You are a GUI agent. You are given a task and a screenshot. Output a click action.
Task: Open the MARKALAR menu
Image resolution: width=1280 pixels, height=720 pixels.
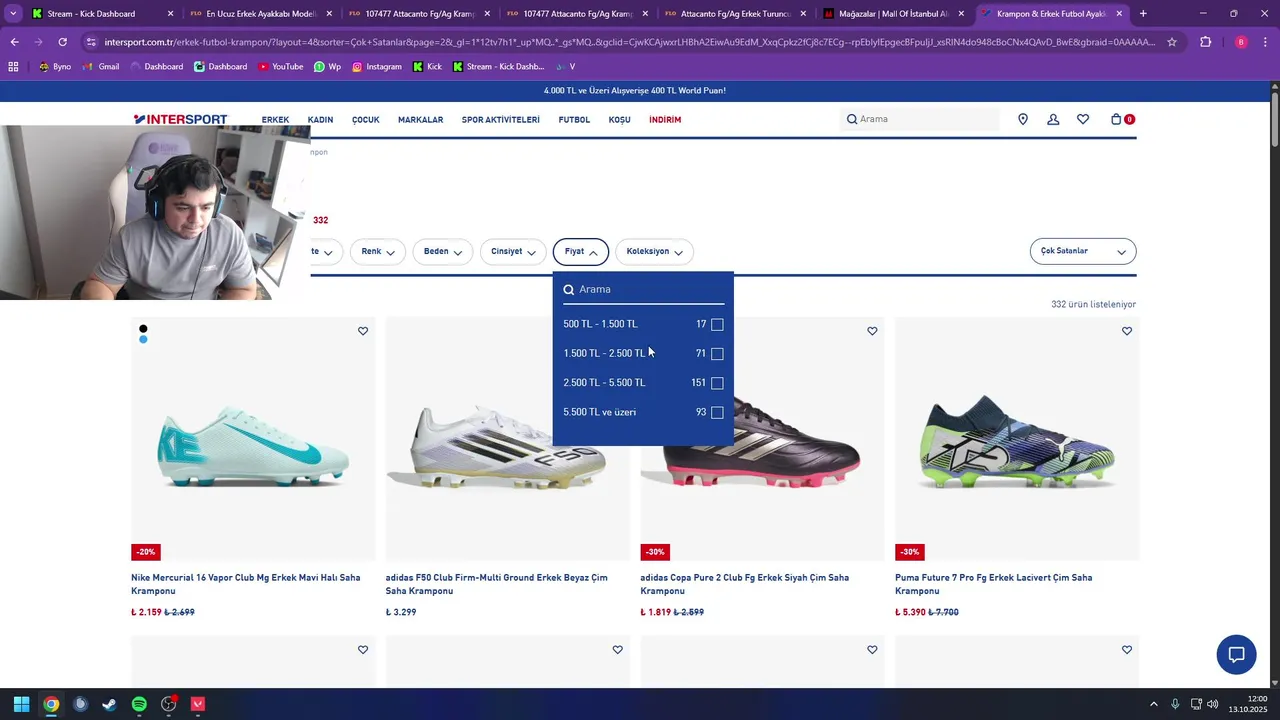click(x=421, y=120)
